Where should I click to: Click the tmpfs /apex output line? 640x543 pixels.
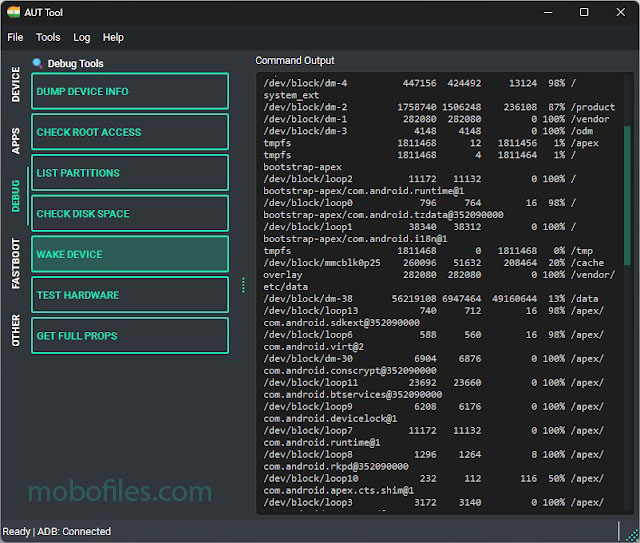(431, 143)
